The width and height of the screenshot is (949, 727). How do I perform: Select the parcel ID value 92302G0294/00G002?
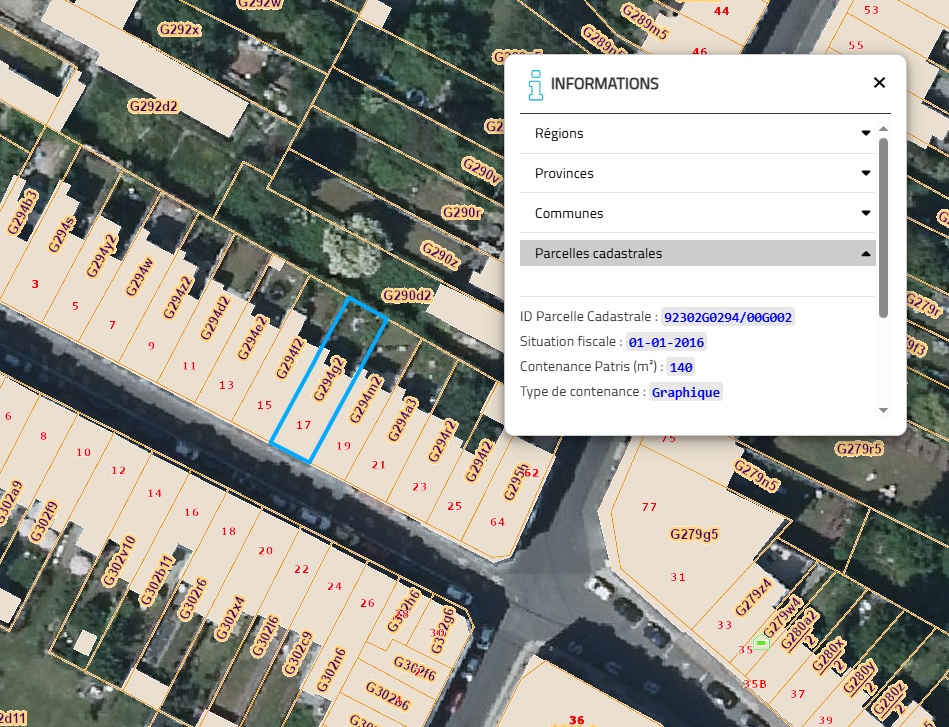coord(728,317)
